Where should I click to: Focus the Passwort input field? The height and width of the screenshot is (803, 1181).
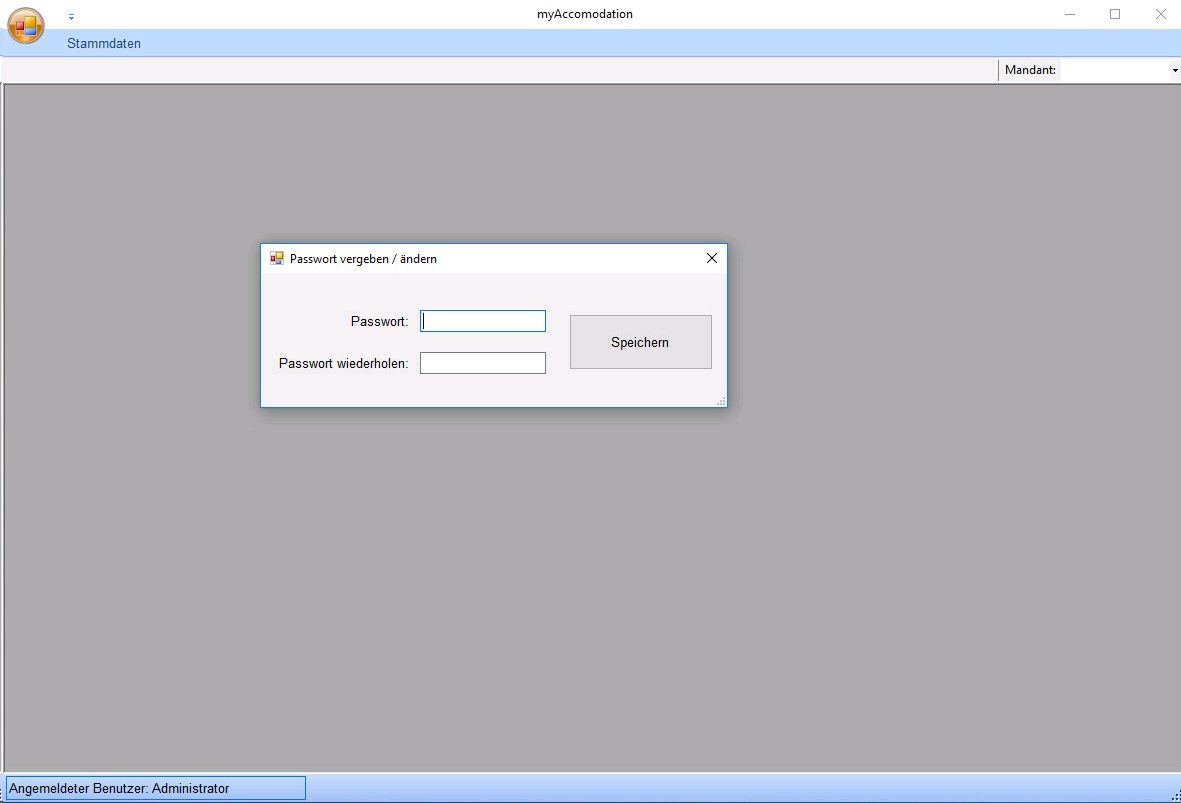coord(483,321)
